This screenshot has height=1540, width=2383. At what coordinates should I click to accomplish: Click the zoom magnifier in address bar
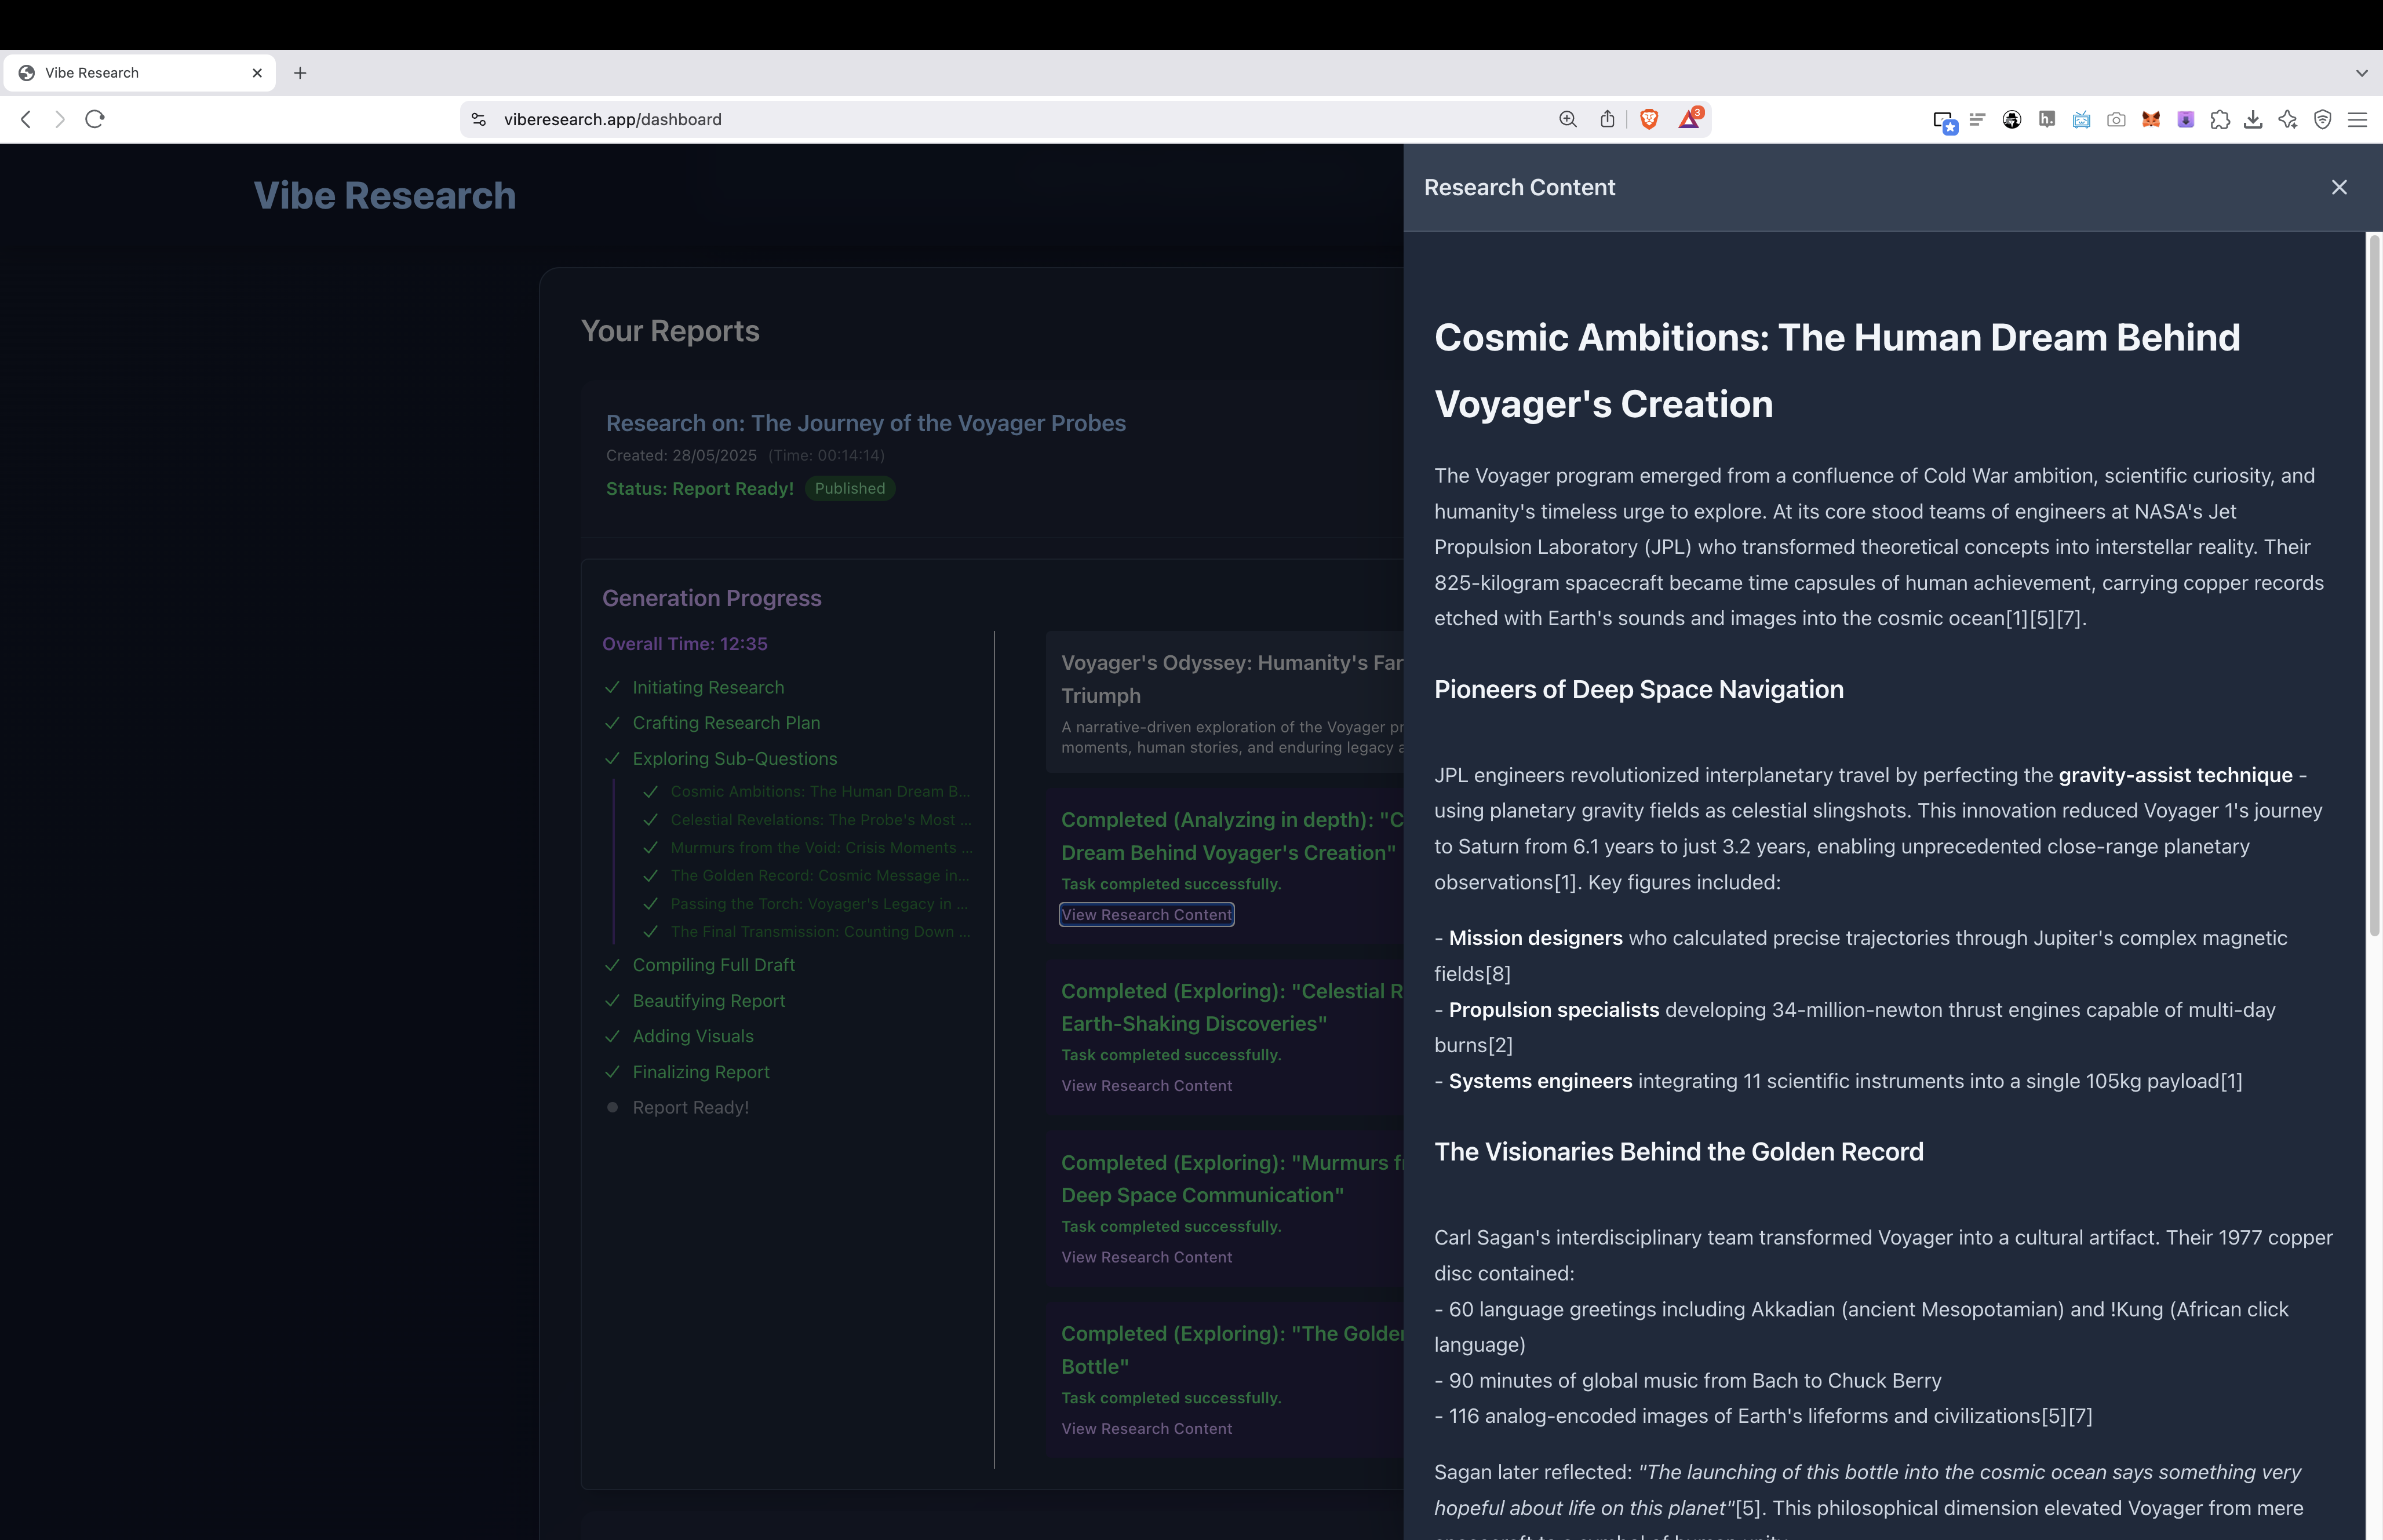[x=1568, y=119]
